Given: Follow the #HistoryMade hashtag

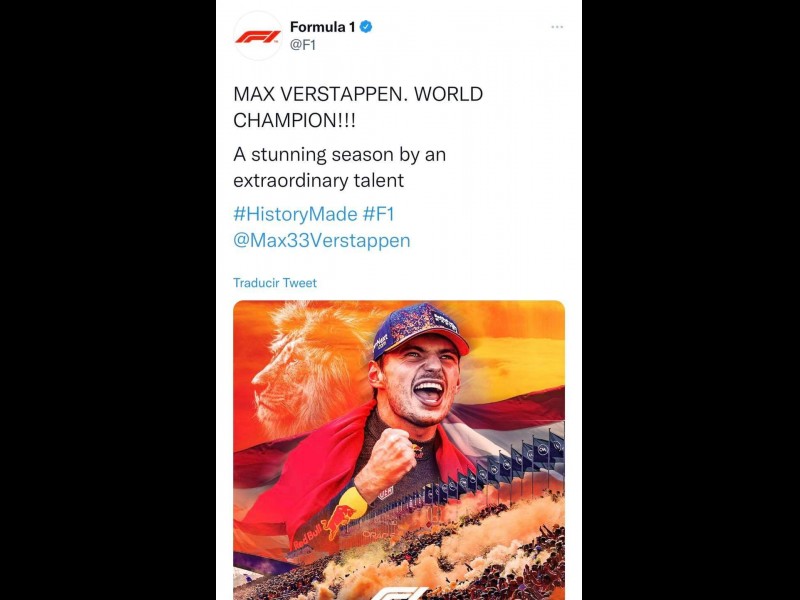Looking at the screenshot, I should pos(295,214).
